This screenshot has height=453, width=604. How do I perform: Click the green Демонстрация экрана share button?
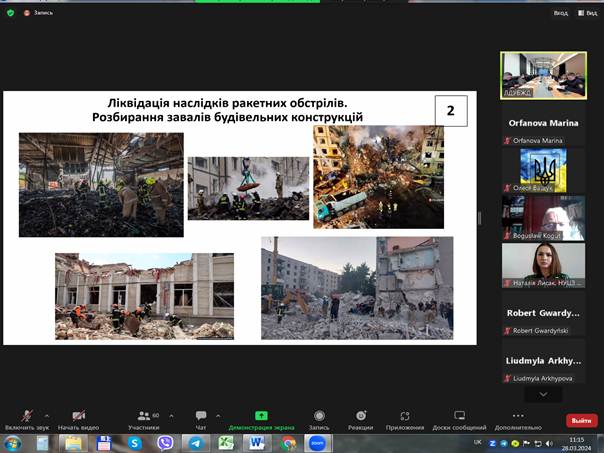point(261,416)
